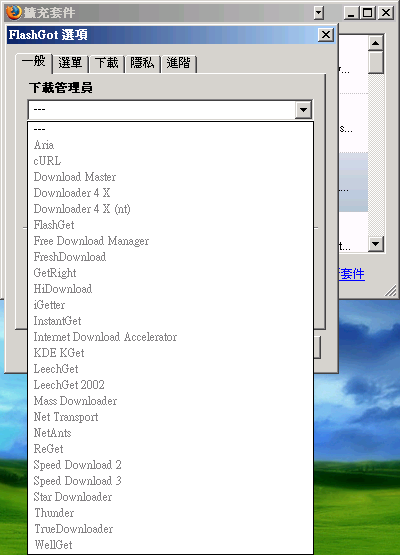Choose Speed Download 3
400x555 pixels.
click(x=170, y=481)
